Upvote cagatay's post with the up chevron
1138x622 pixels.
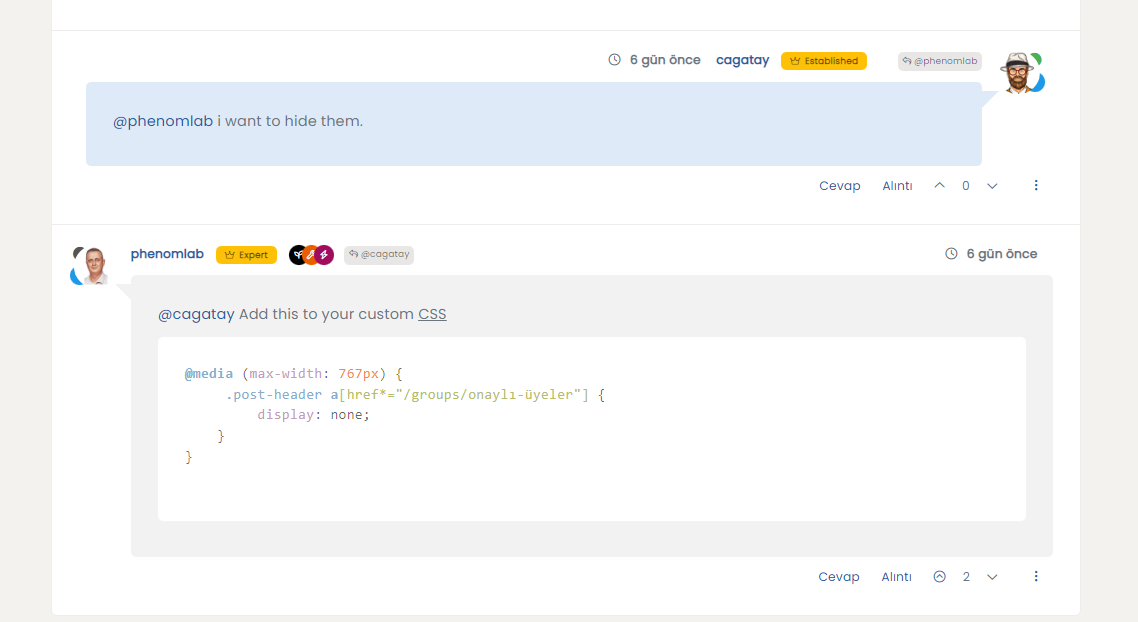pyautogui.click(x=939, y=186)
